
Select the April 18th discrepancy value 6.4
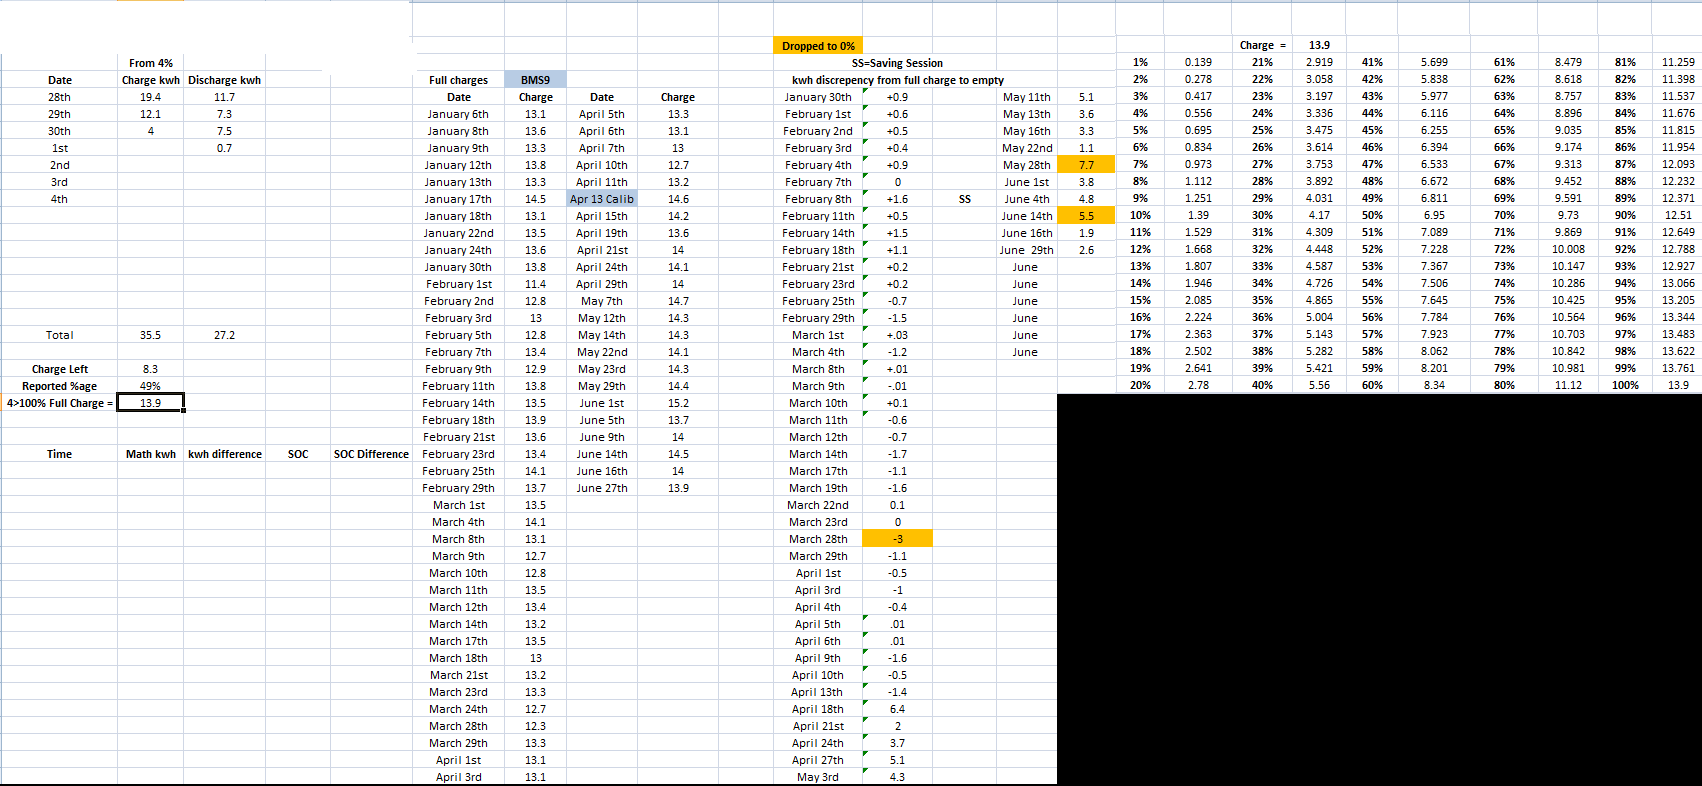(897, 709)
